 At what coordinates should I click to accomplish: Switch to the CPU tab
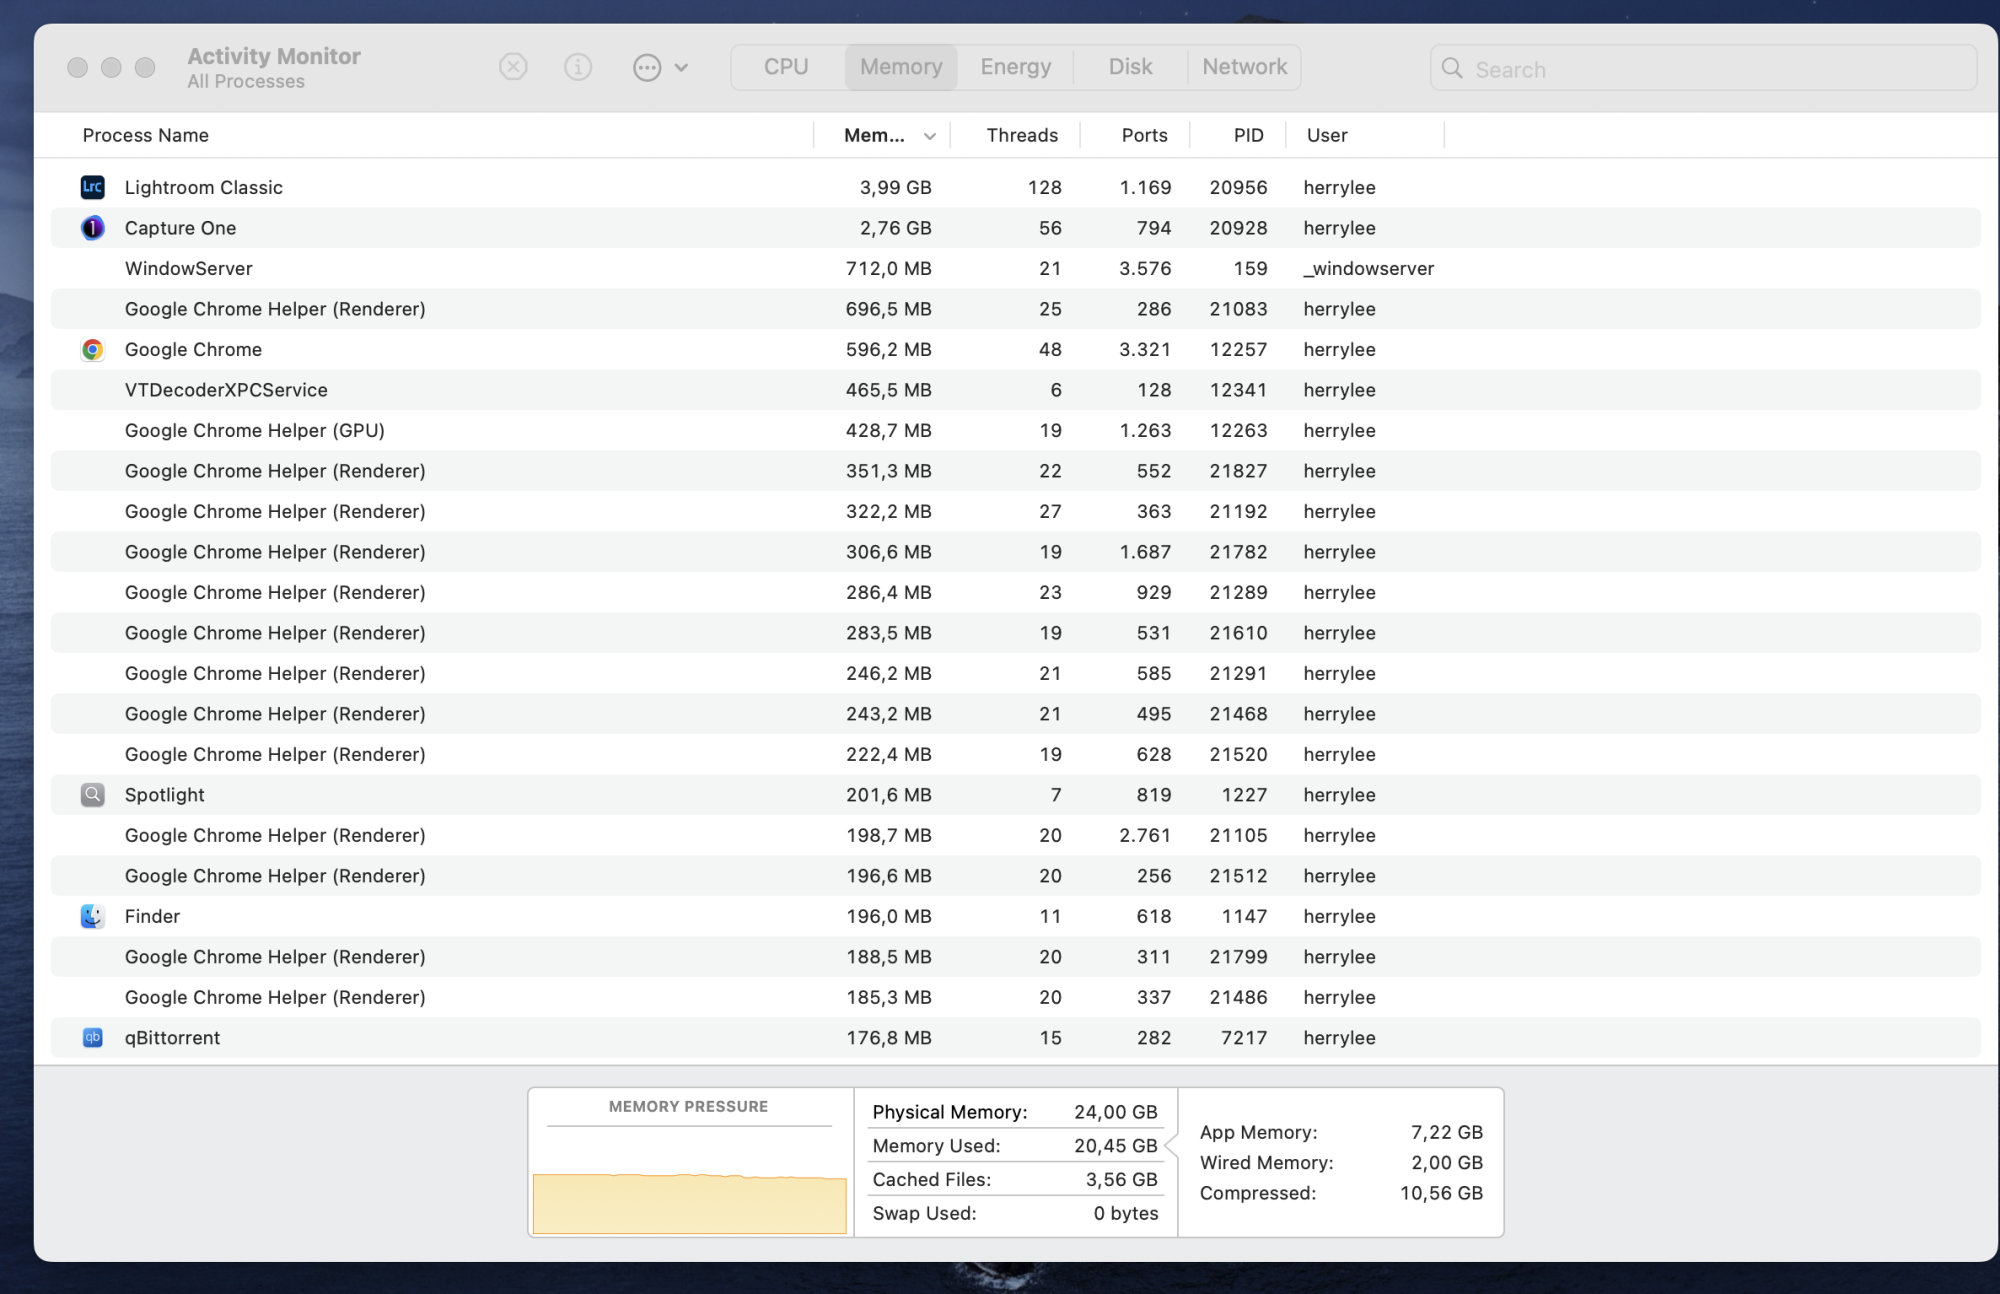pyautogui.click(x=786, y=67)
